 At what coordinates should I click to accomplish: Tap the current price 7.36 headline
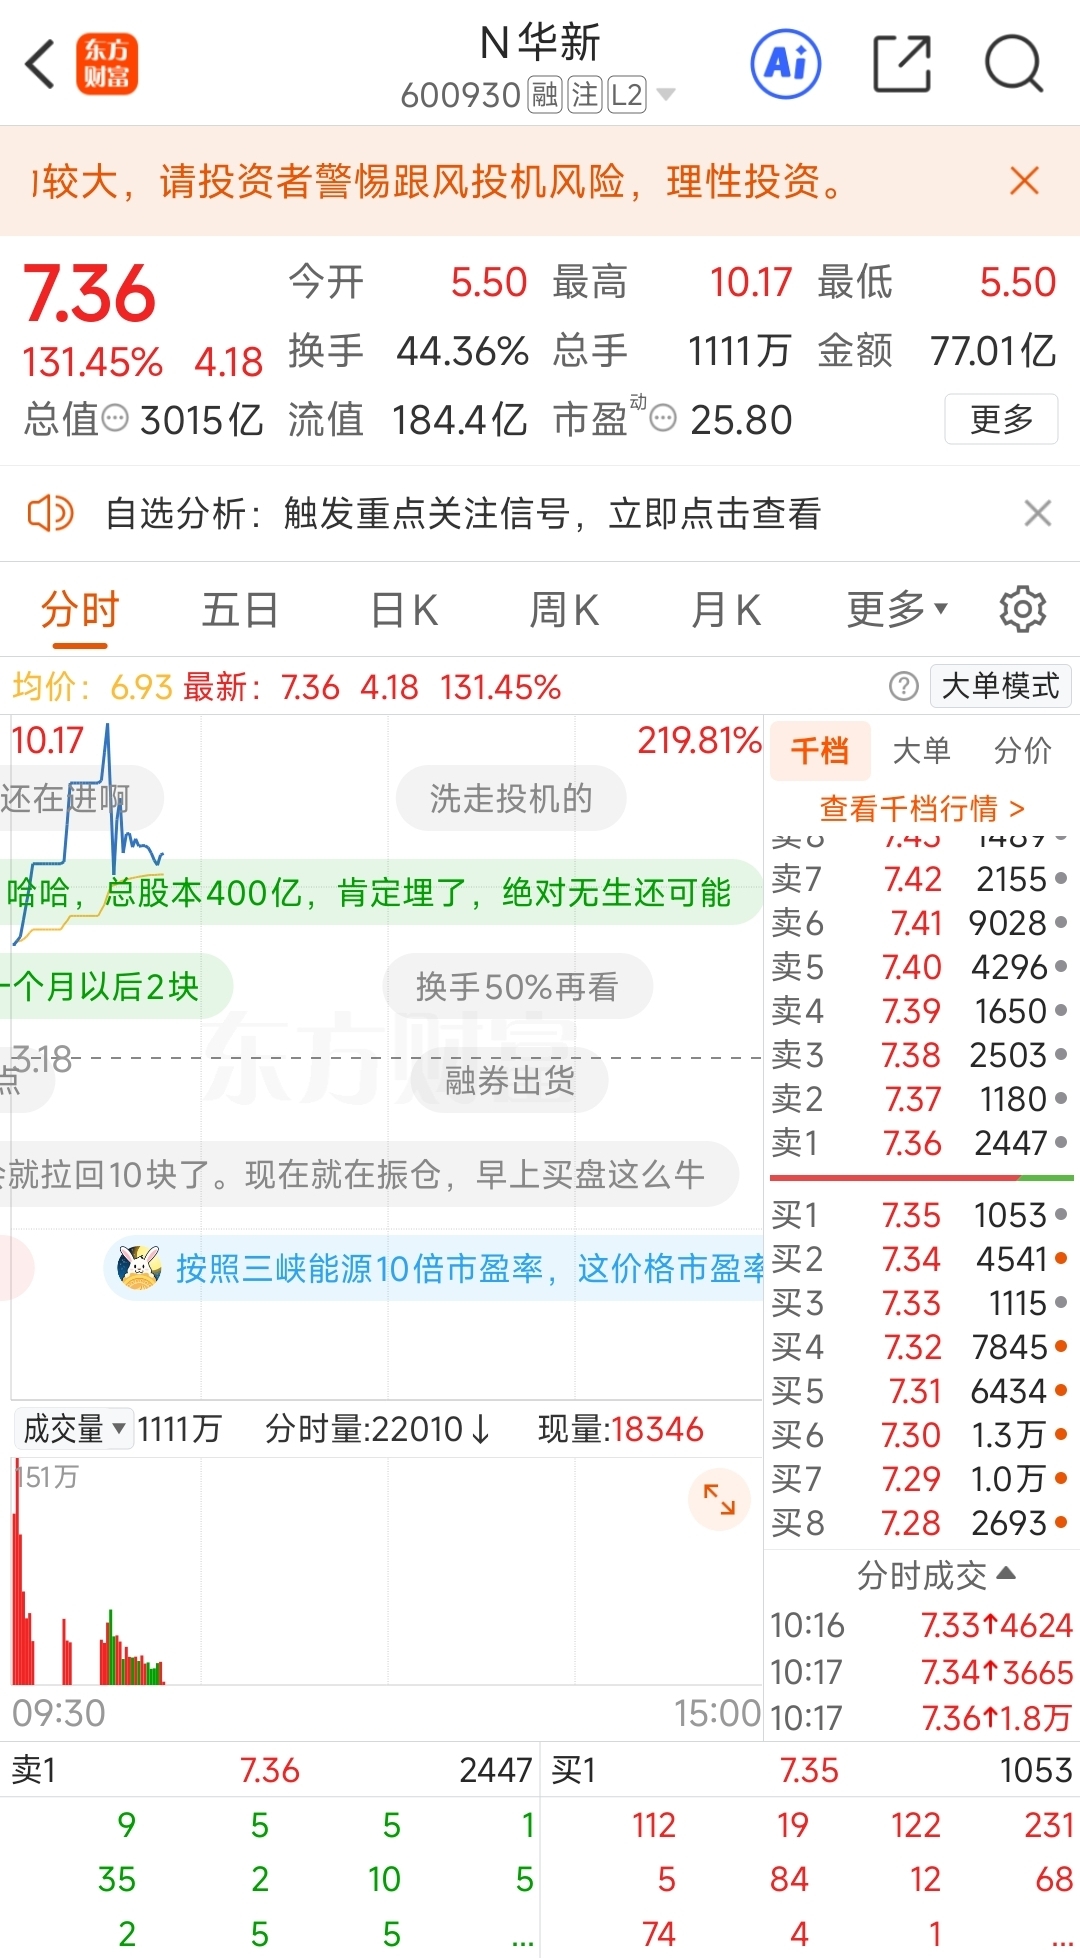[90, 294]
